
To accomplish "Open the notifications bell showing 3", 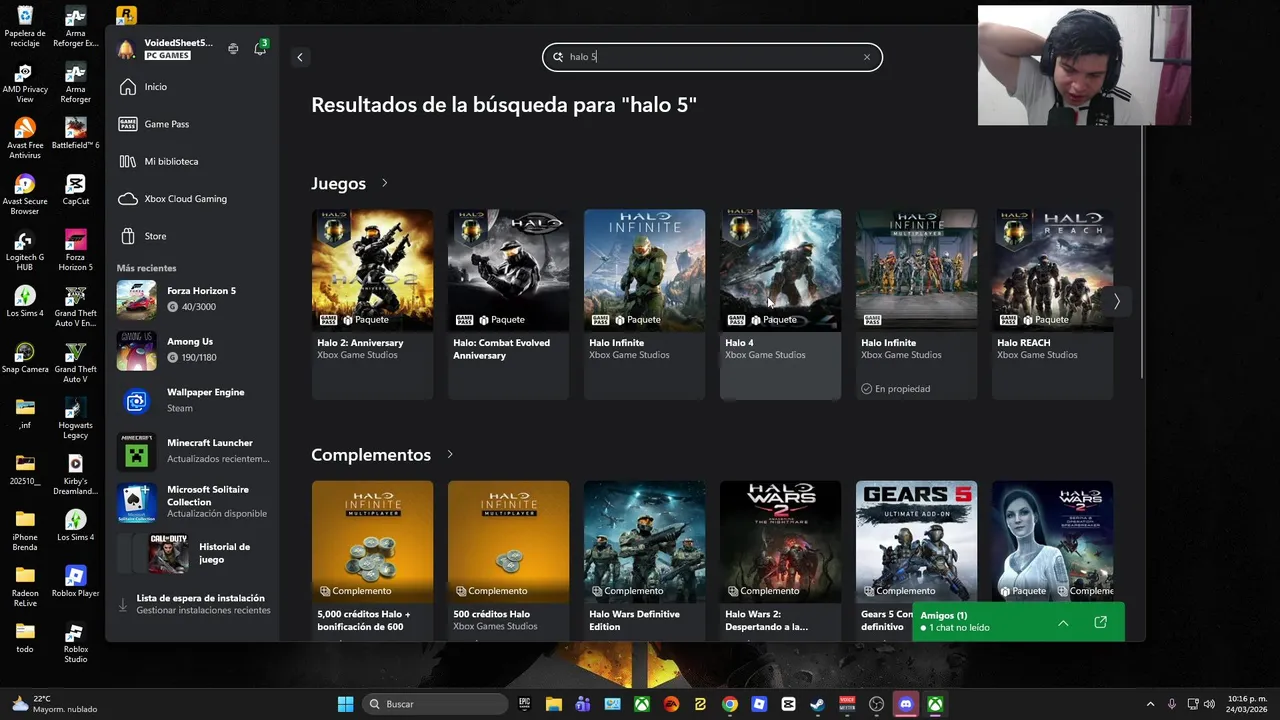I will pyautogui.click(x=260, y=48).
